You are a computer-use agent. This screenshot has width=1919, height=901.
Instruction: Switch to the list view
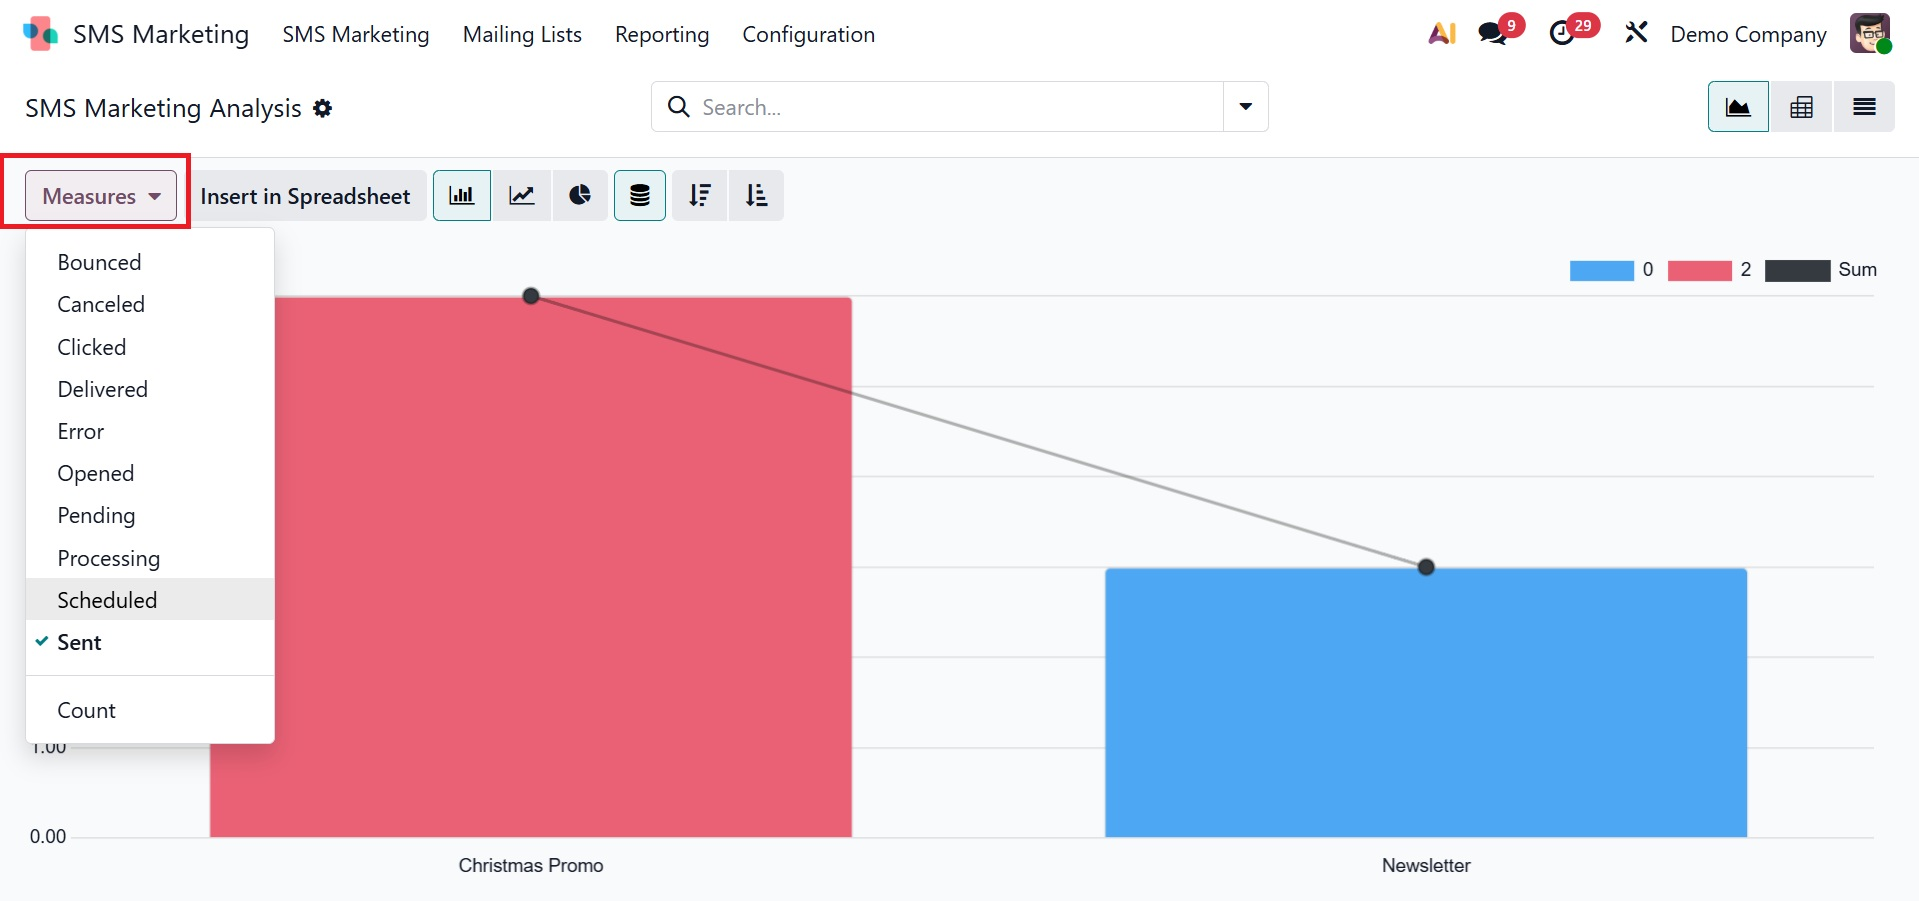pos(1864,107)
